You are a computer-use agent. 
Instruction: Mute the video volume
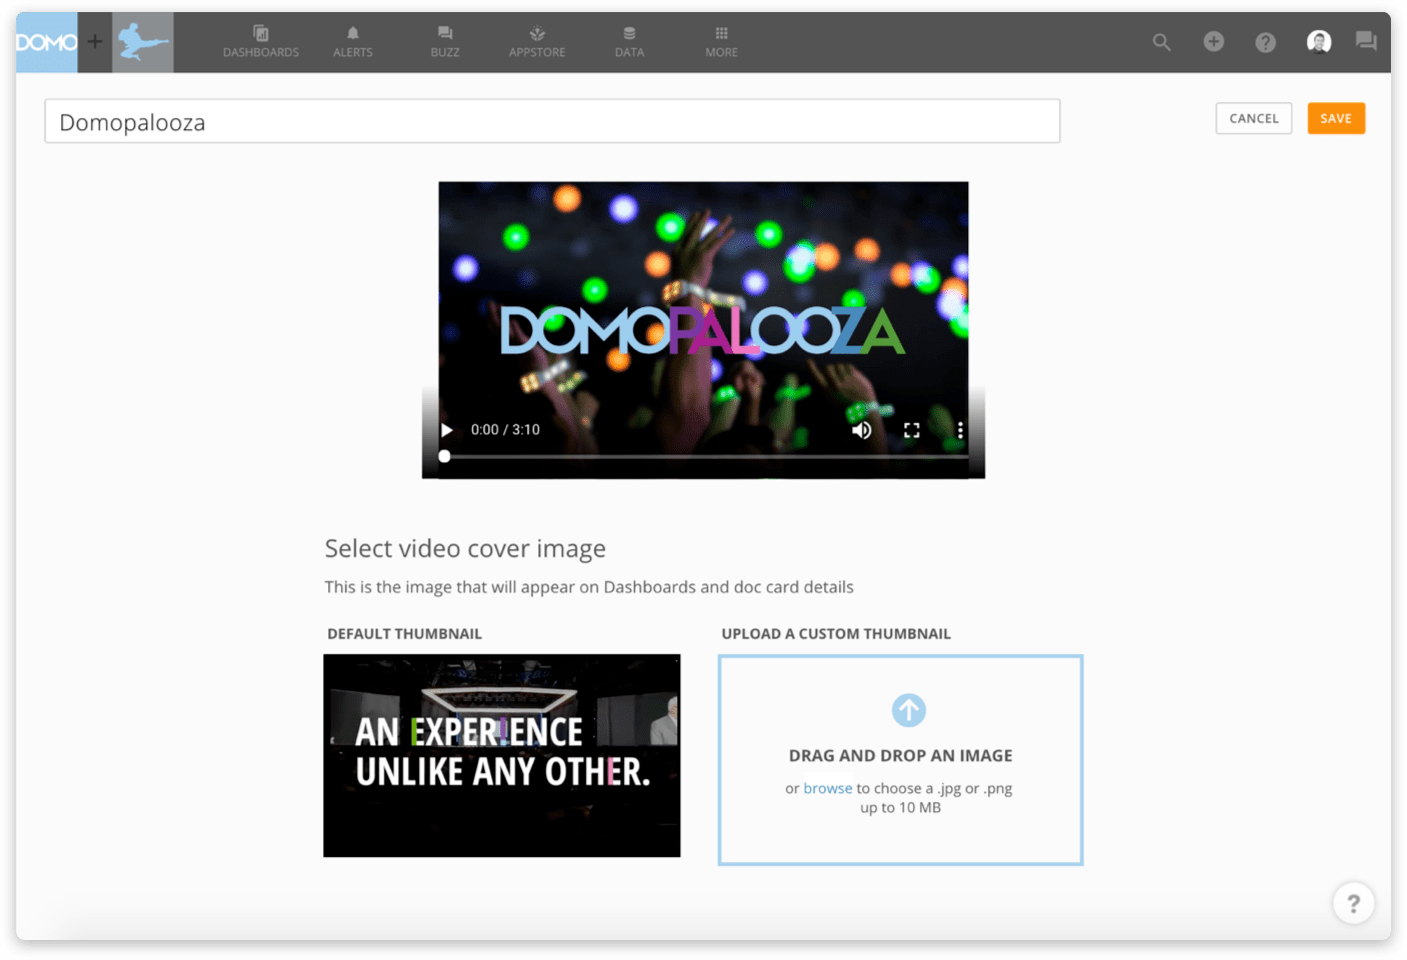click(861, 430)
